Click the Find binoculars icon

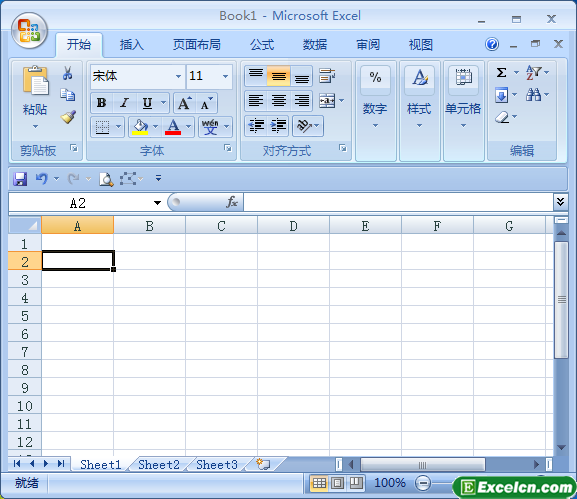coord(534,95)
